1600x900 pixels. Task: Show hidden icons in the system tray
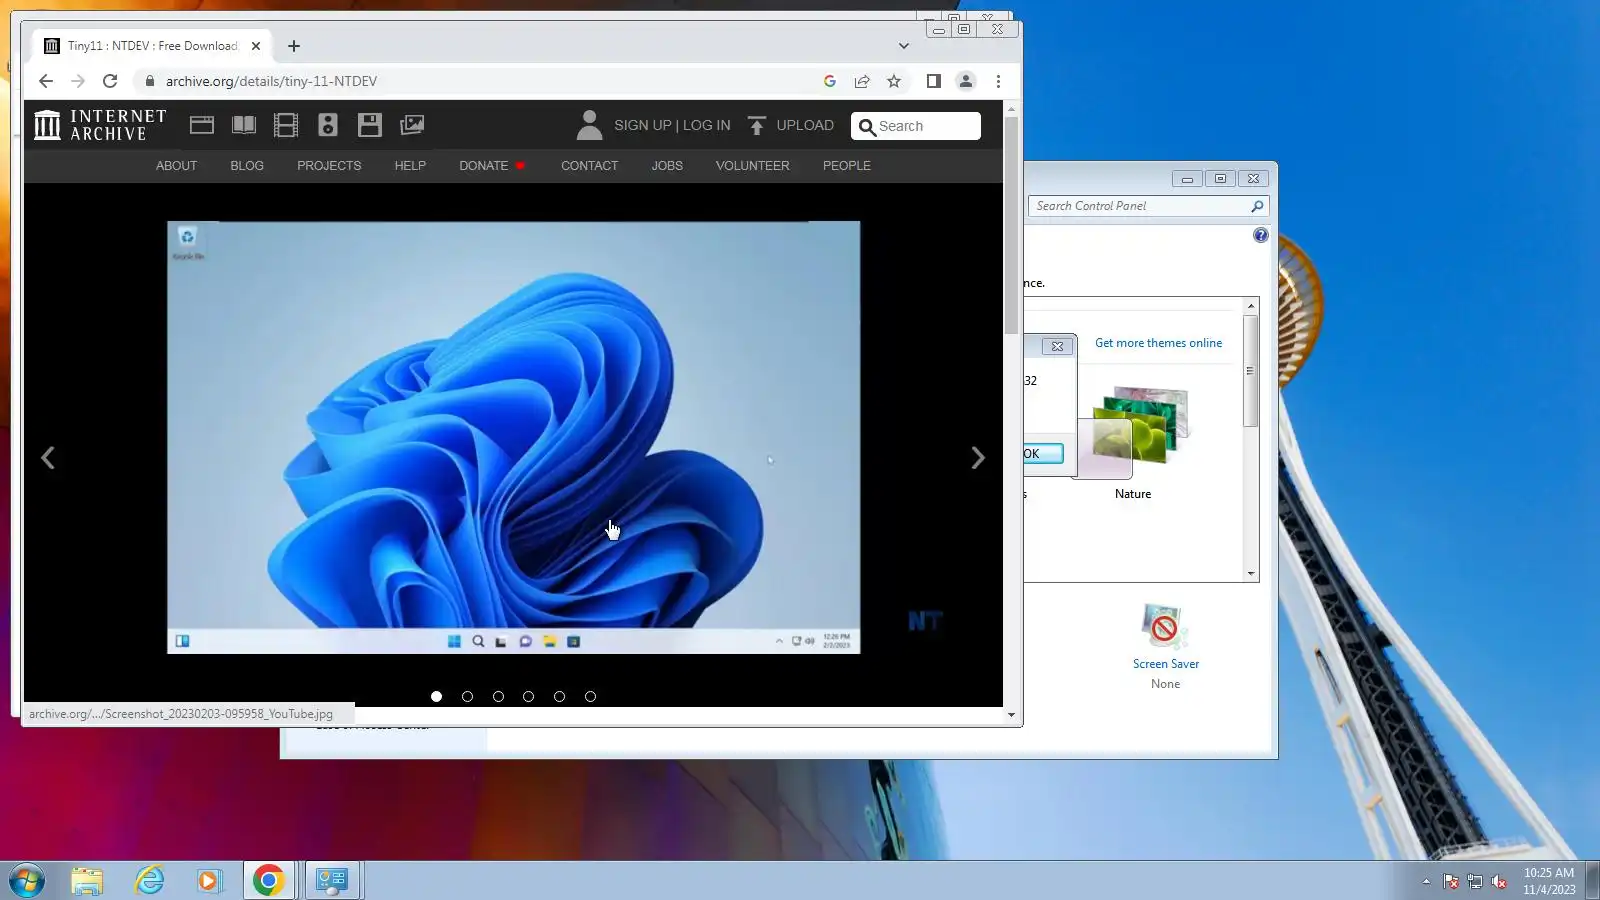pyautogui.click(x=1426, y=881)
